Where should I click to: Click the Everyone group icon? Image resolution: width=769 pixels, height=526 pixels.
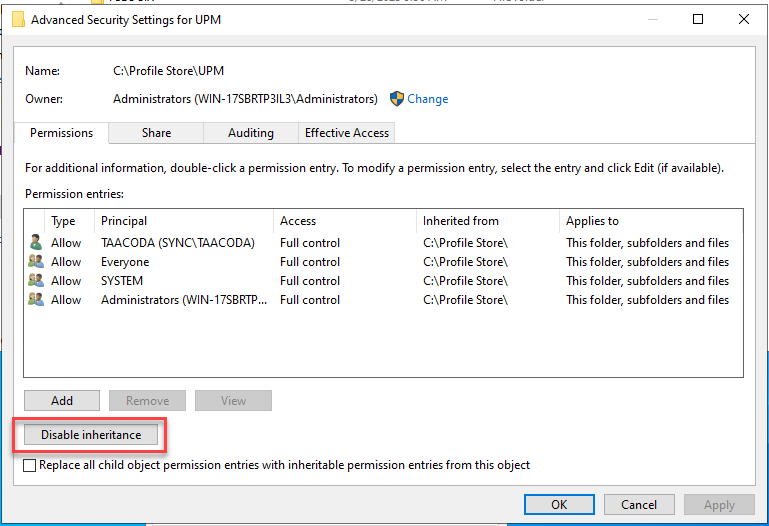pos(36,262)
